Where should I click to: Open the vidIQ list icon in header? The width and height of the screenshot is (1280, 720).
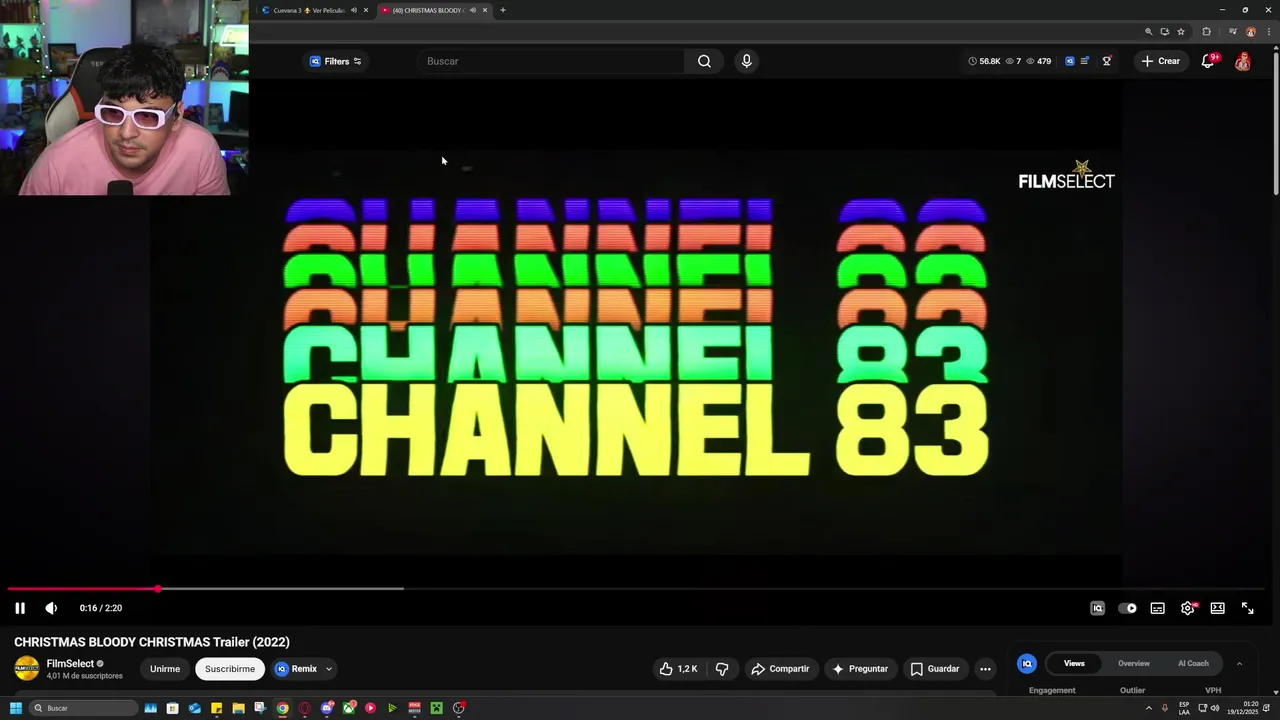pyautogui.click(x=1085, y=61)
